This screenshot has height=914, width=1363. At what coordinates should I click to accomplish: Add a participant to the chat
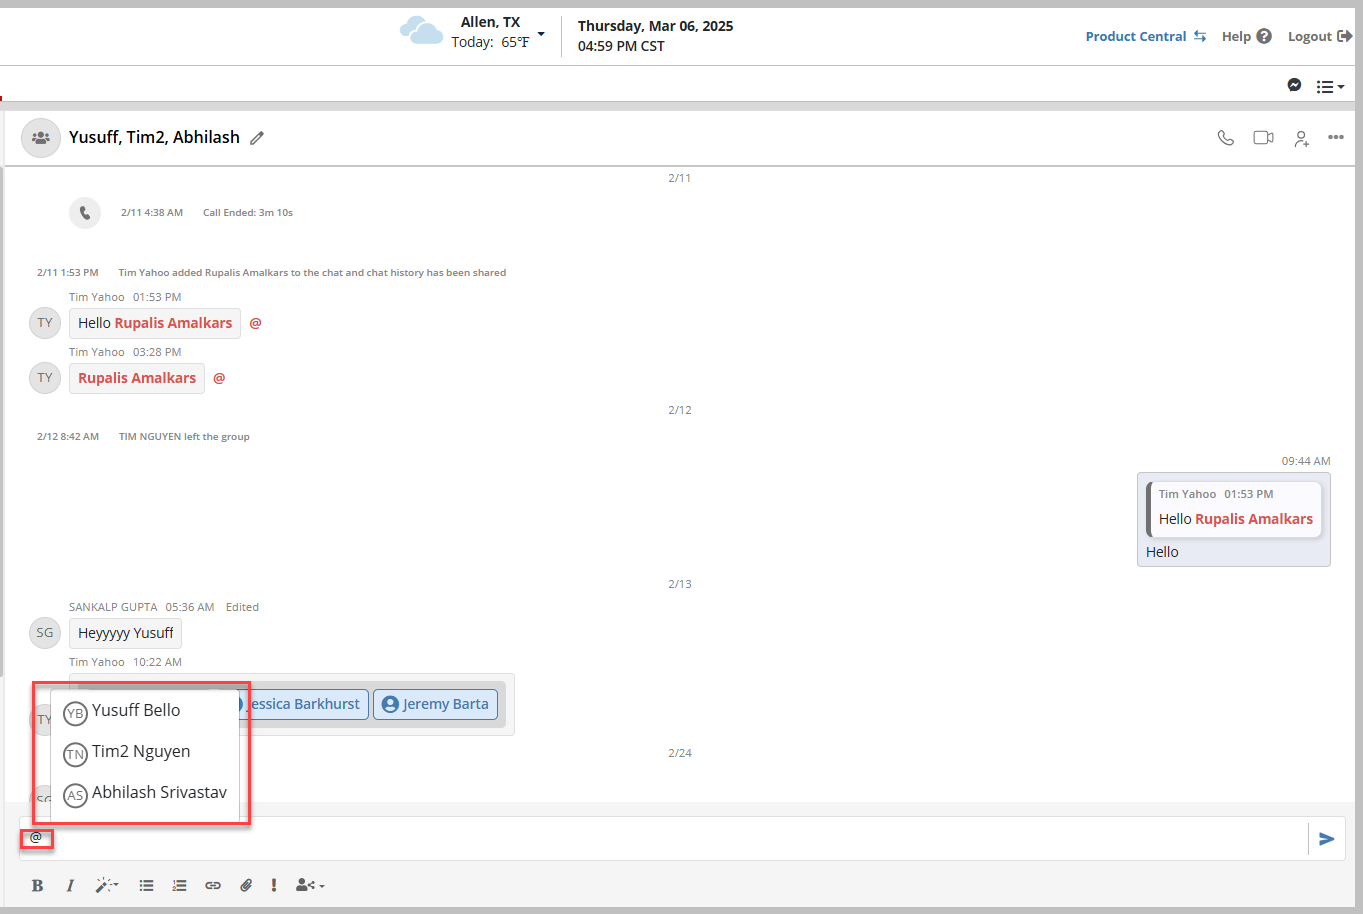pos(1301,139)
